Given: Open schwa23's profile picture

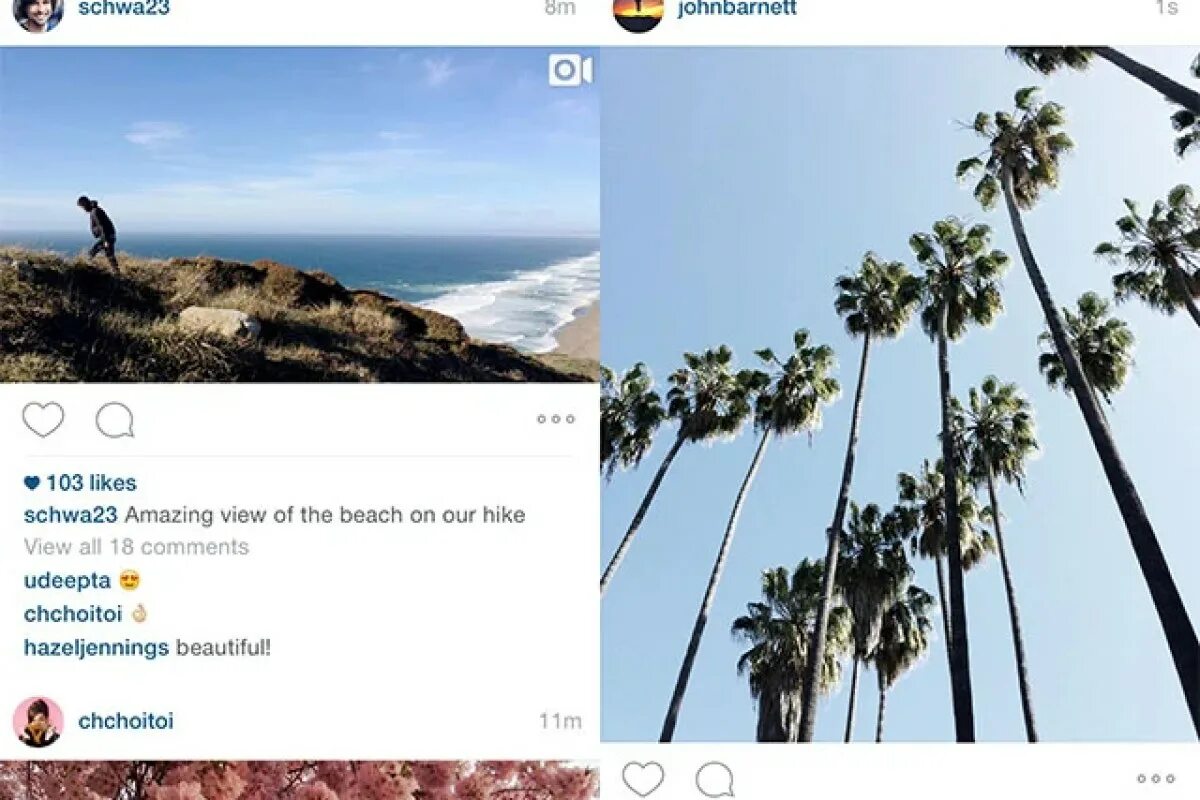Looking at the screenshot, I should [x=38, y=10].
